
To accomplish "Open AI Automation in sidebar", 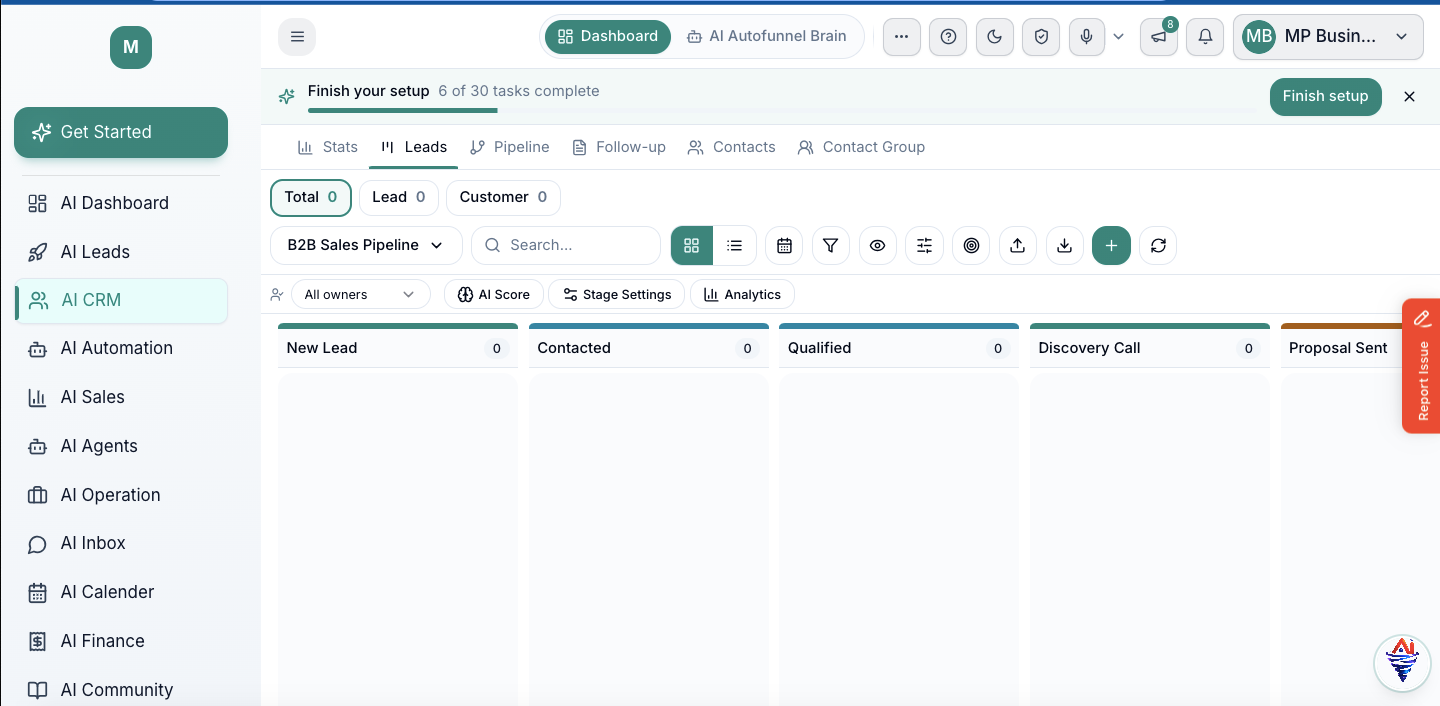I will pos(121,348).
